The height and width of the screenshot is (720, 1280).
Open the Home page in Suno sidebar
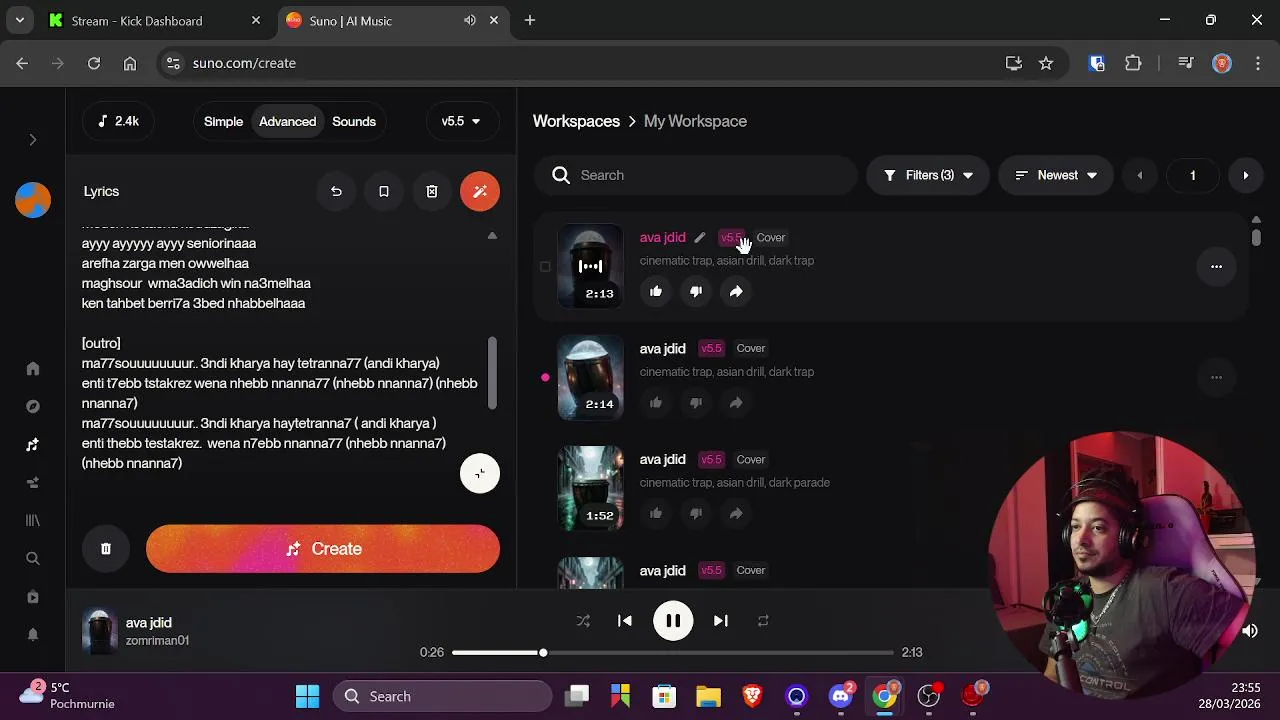point(33,369)
